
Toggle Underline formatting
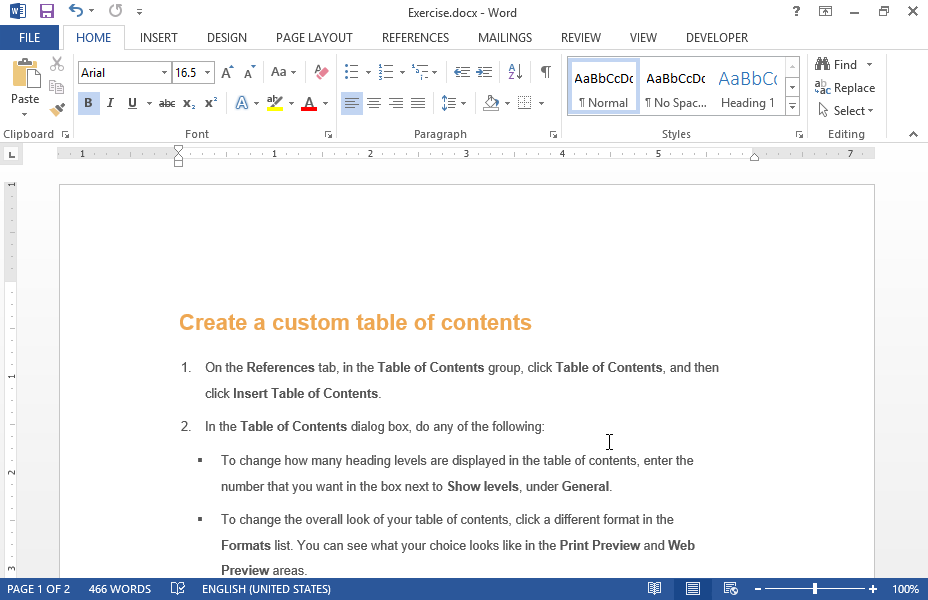[x=132, y=103]
